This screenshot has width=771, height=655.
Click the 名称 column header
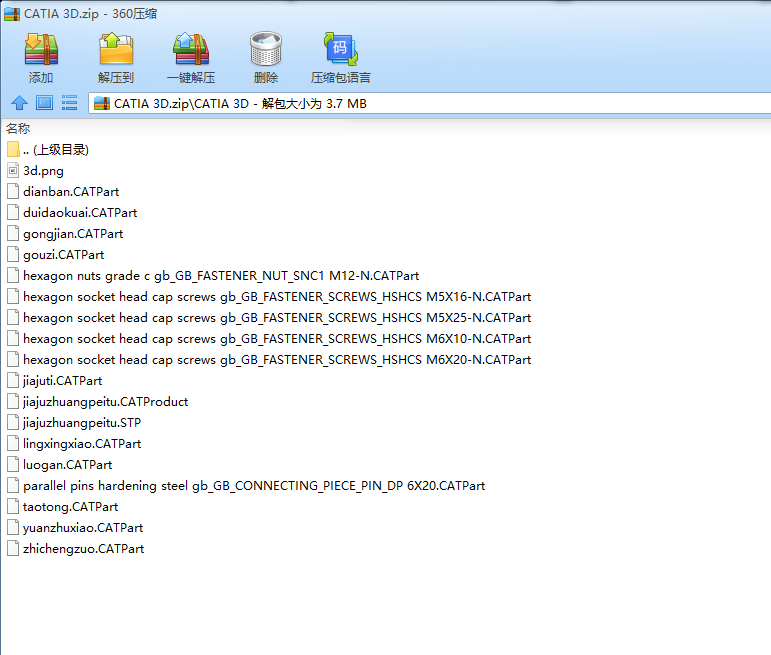click(18, 128)
